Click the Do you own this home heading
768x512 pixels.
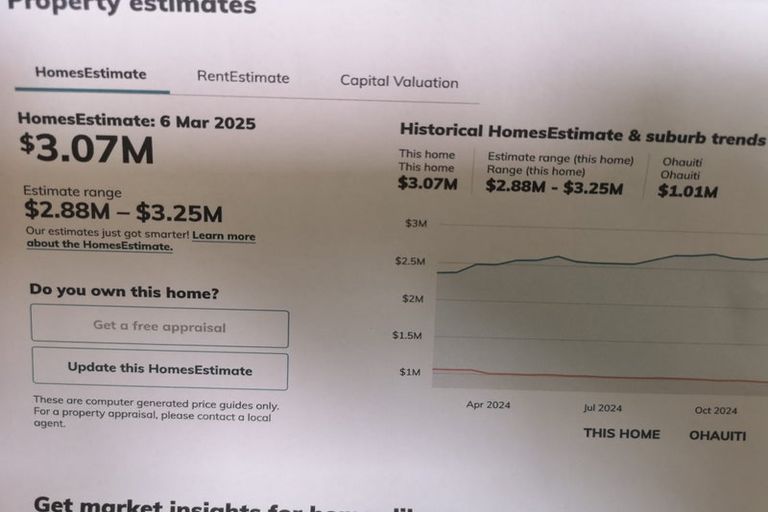(x=124, y=292)
